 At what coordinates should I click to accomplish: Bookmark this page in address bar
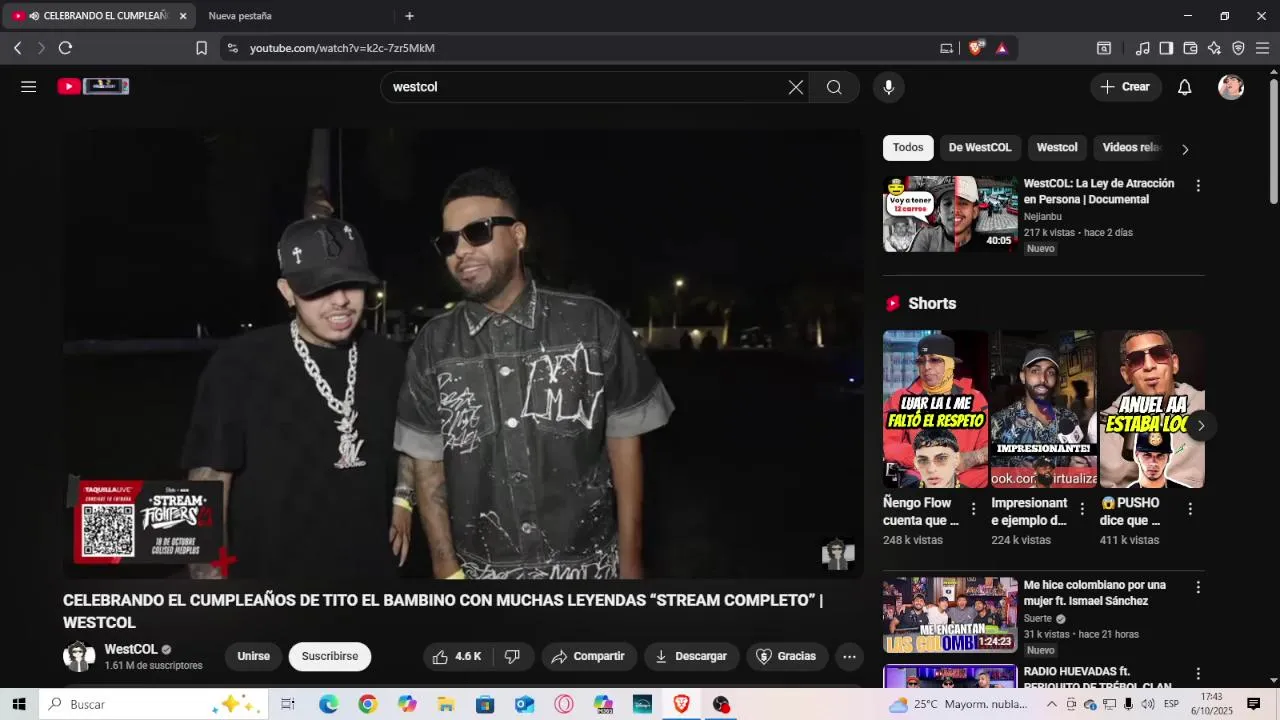(201, 48)
